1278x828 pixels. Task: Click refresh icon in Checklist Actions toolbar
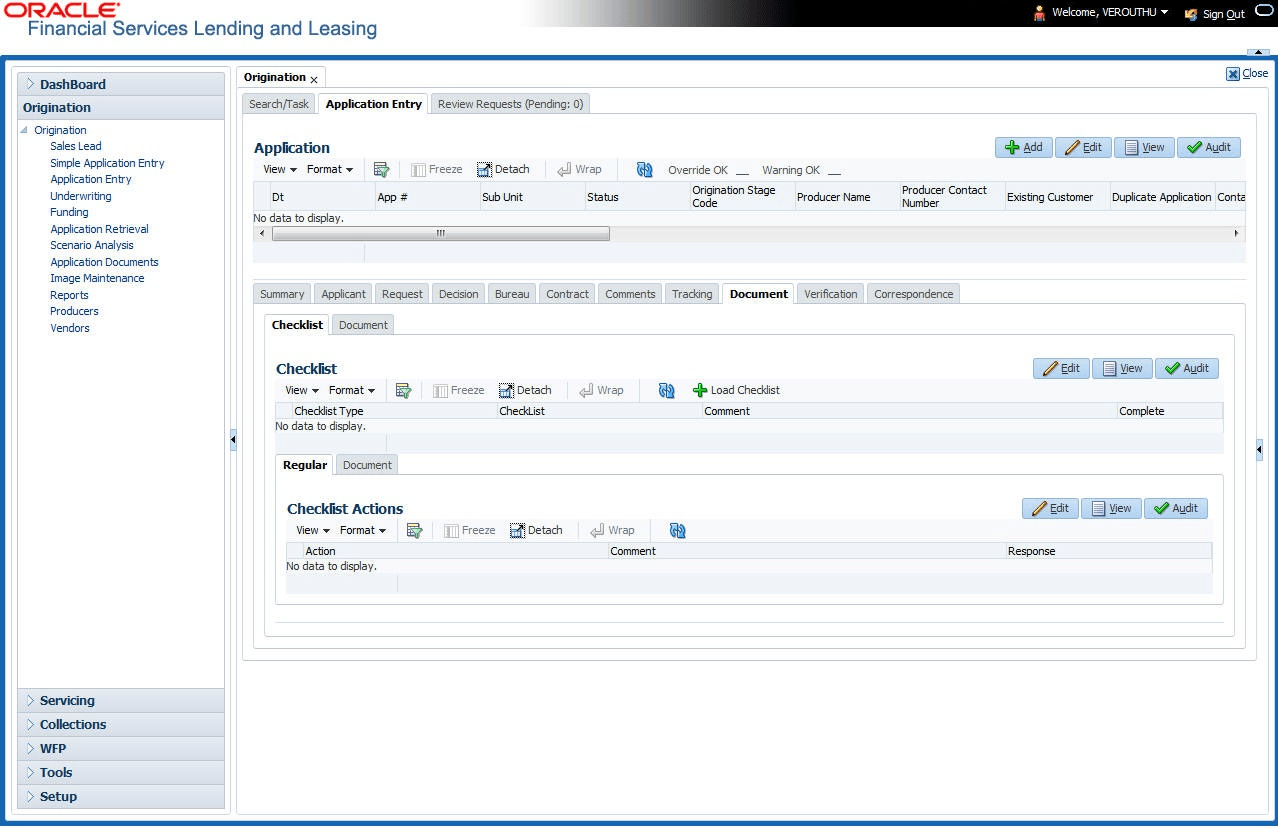coord(677,531)
